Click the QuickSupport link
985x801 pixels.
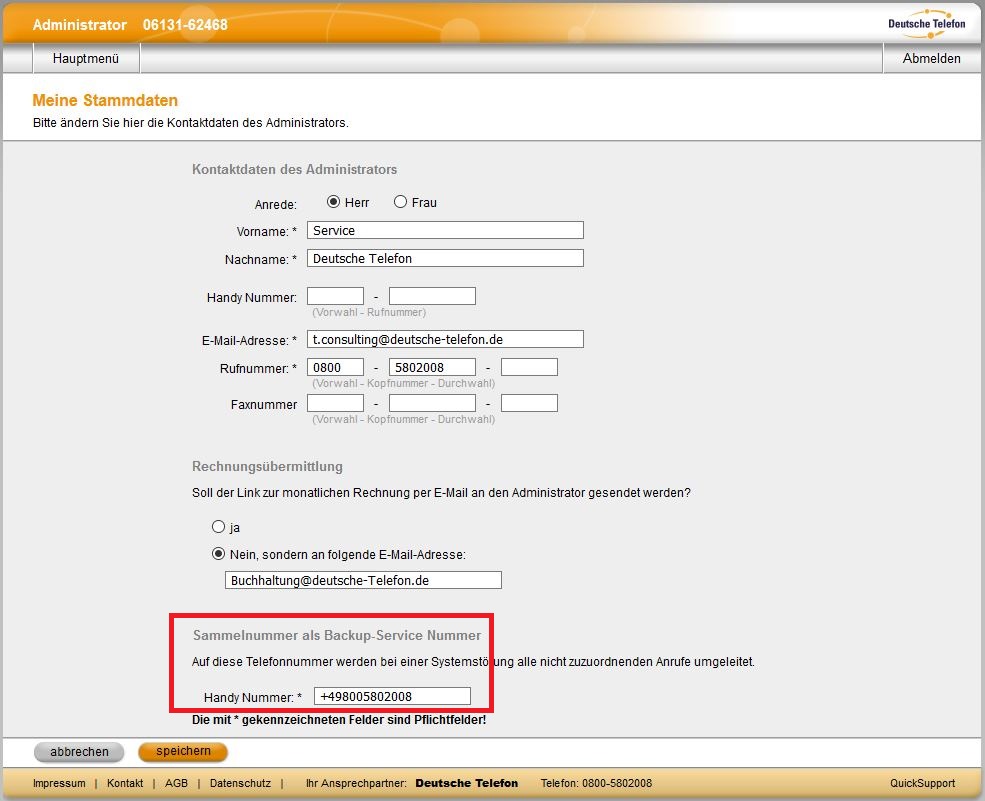click(x=922, y=783)
